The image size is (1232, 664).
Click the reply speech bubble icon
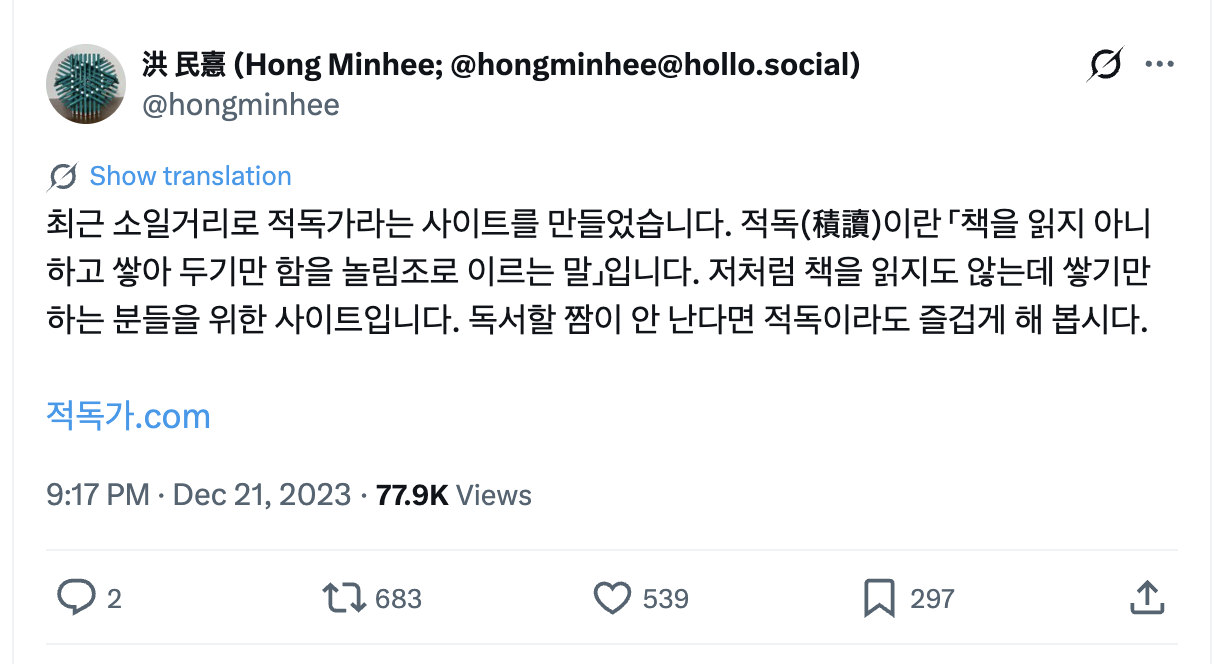pyautogui.click(x=75, y=598)
